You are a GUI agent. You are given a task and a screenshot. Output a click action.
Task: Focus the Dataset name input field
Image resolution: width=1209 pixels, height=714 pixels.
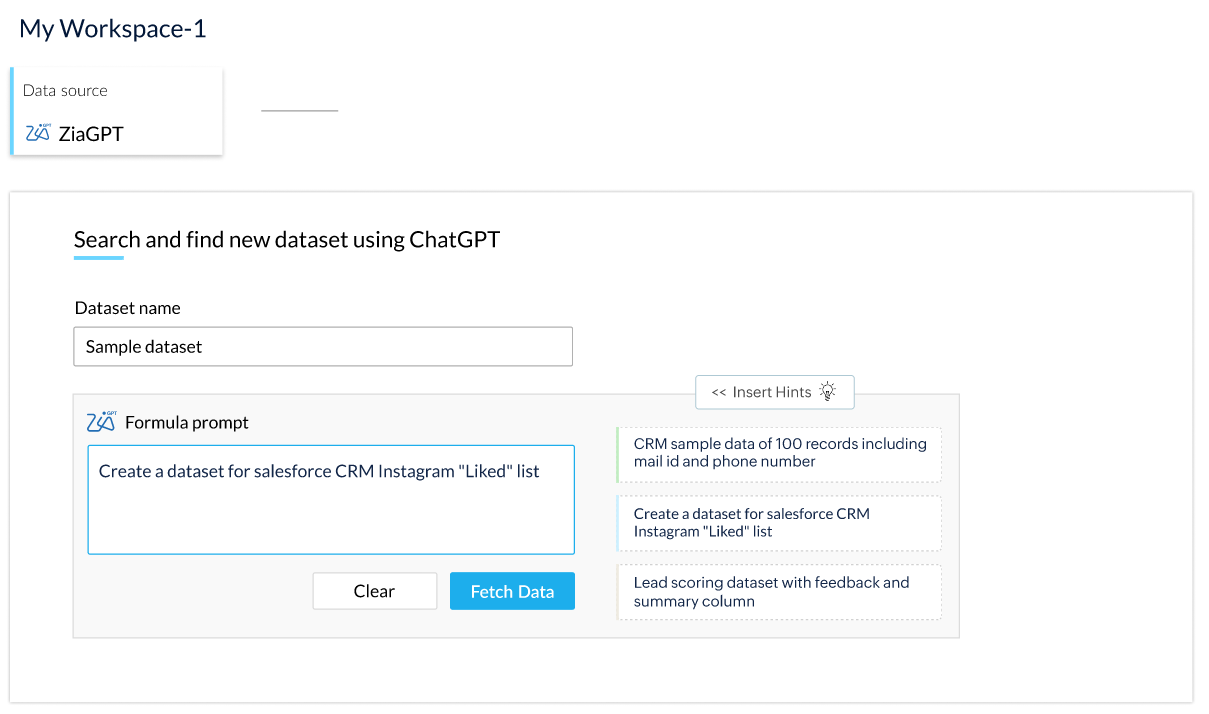pos(323,347)
